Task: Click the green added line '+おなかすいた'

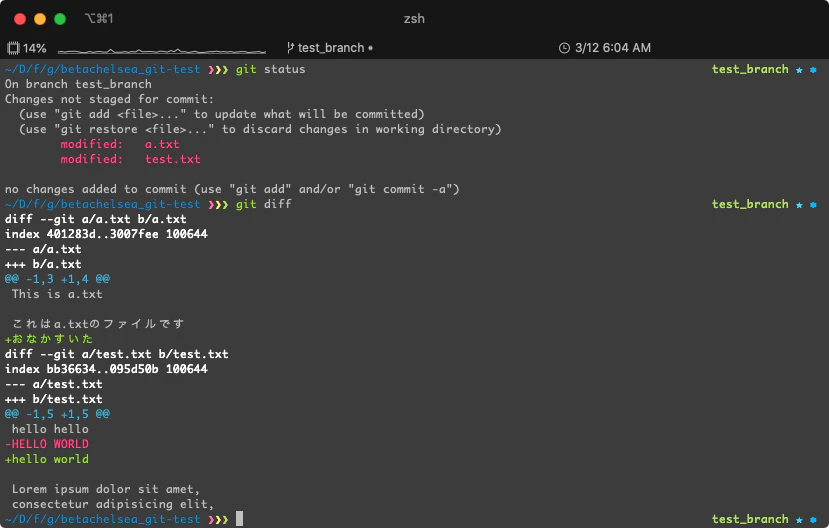Action: pyautogui.click(x=49, y=339)
